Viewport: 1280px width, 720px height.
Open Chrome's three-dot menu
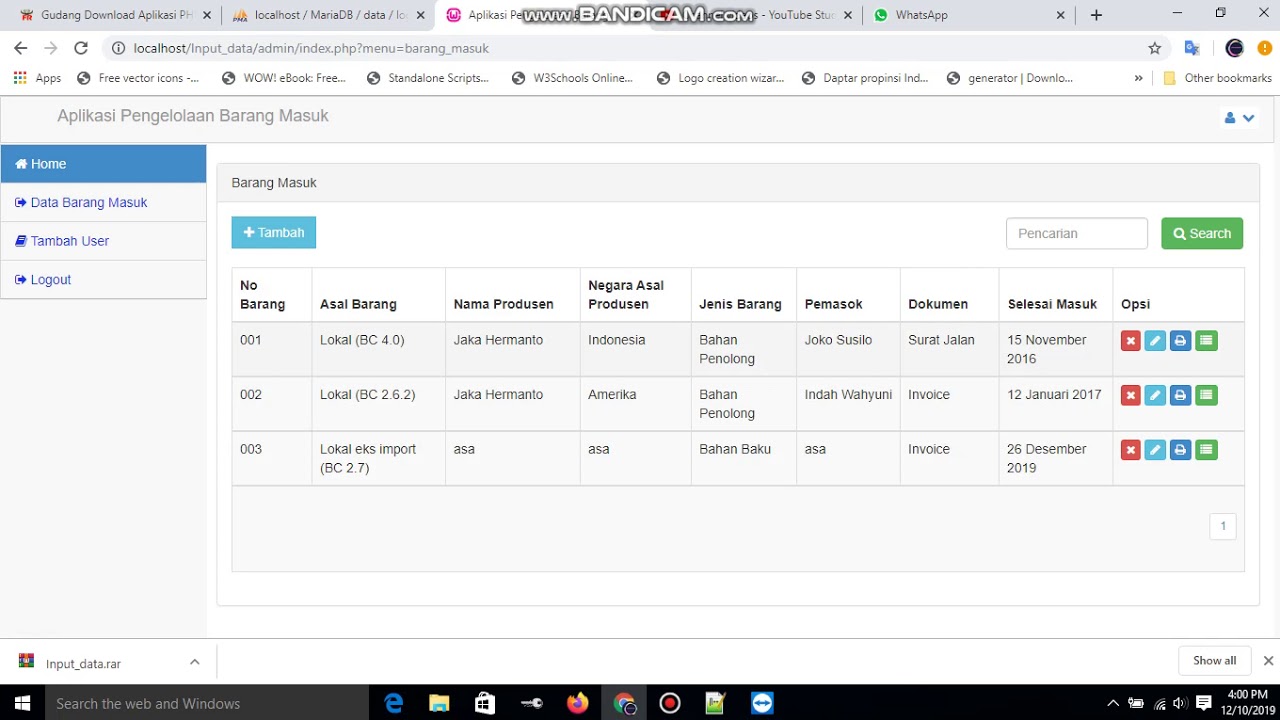1266,48
